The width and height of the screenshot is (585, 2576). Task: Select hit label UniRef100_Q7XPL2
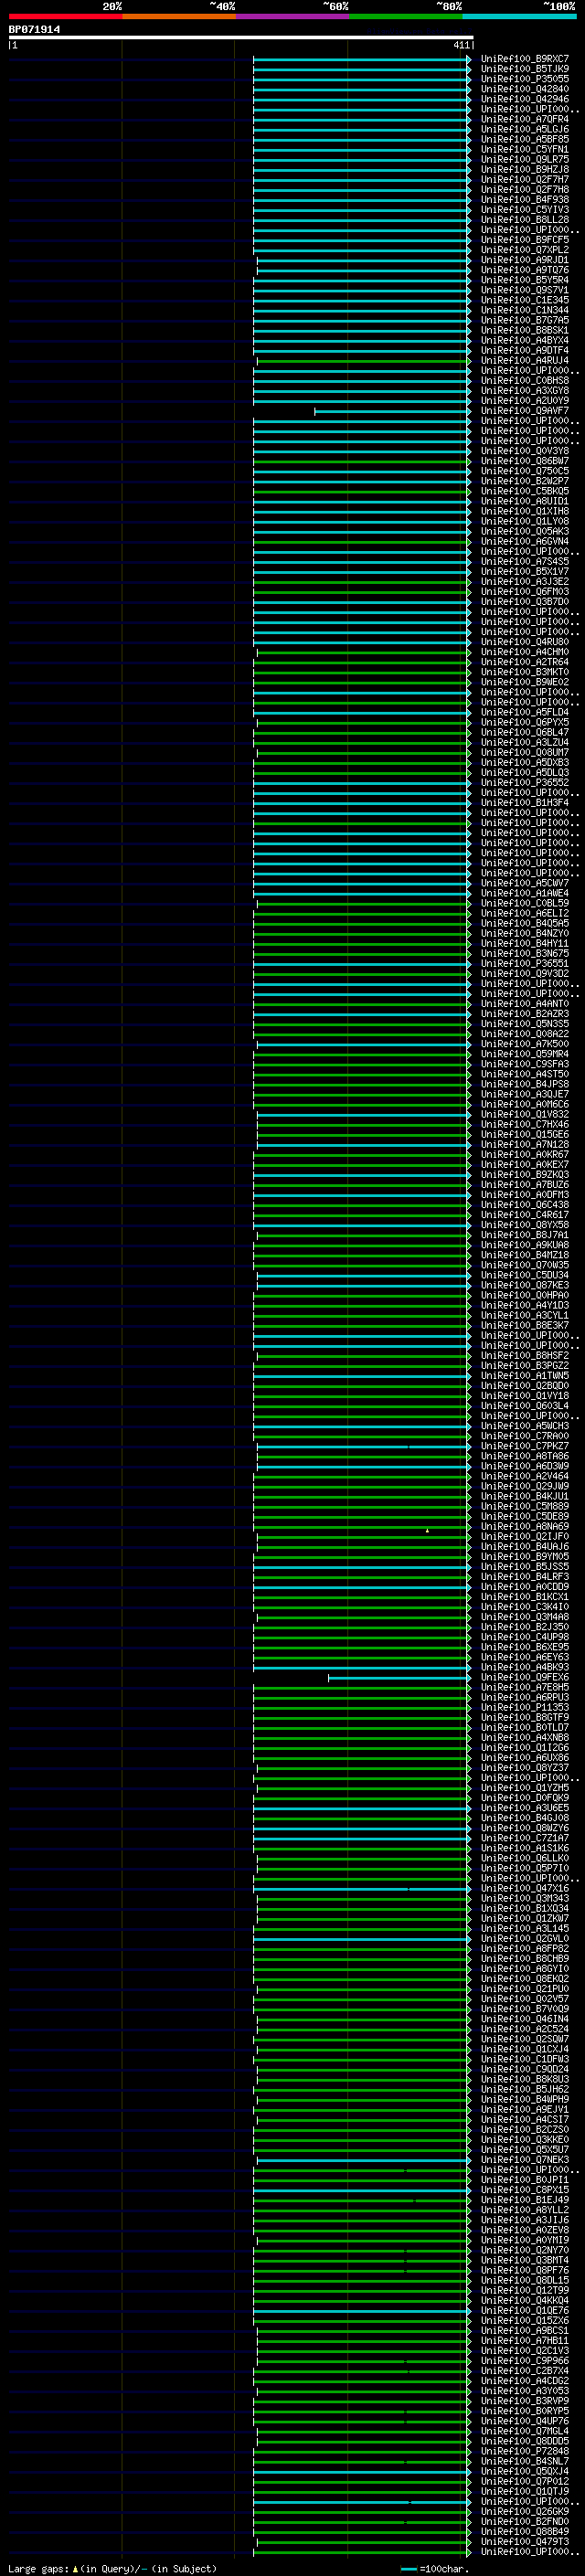click(525, 250)
